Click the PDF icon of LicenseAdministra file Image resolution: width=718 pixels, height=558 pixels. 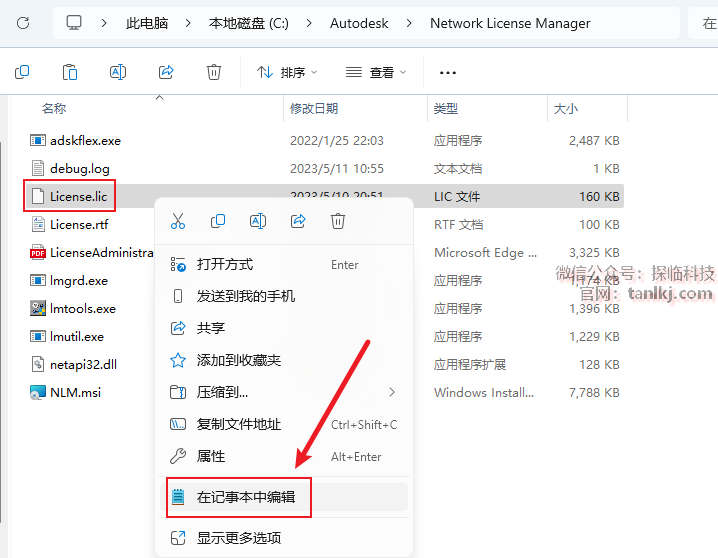pyautogui.click(x=38, y=252)
